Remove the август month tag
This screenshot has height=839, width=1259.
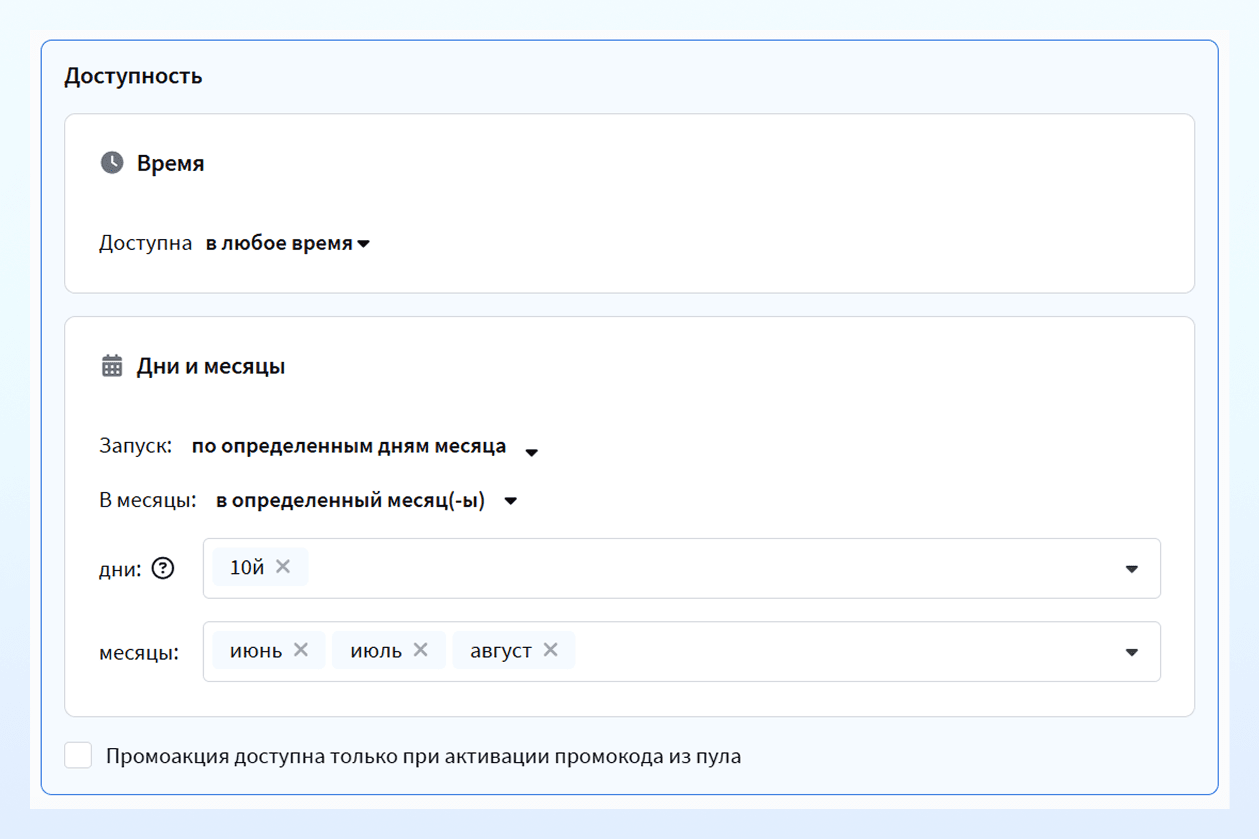click(x=550, y=650)
